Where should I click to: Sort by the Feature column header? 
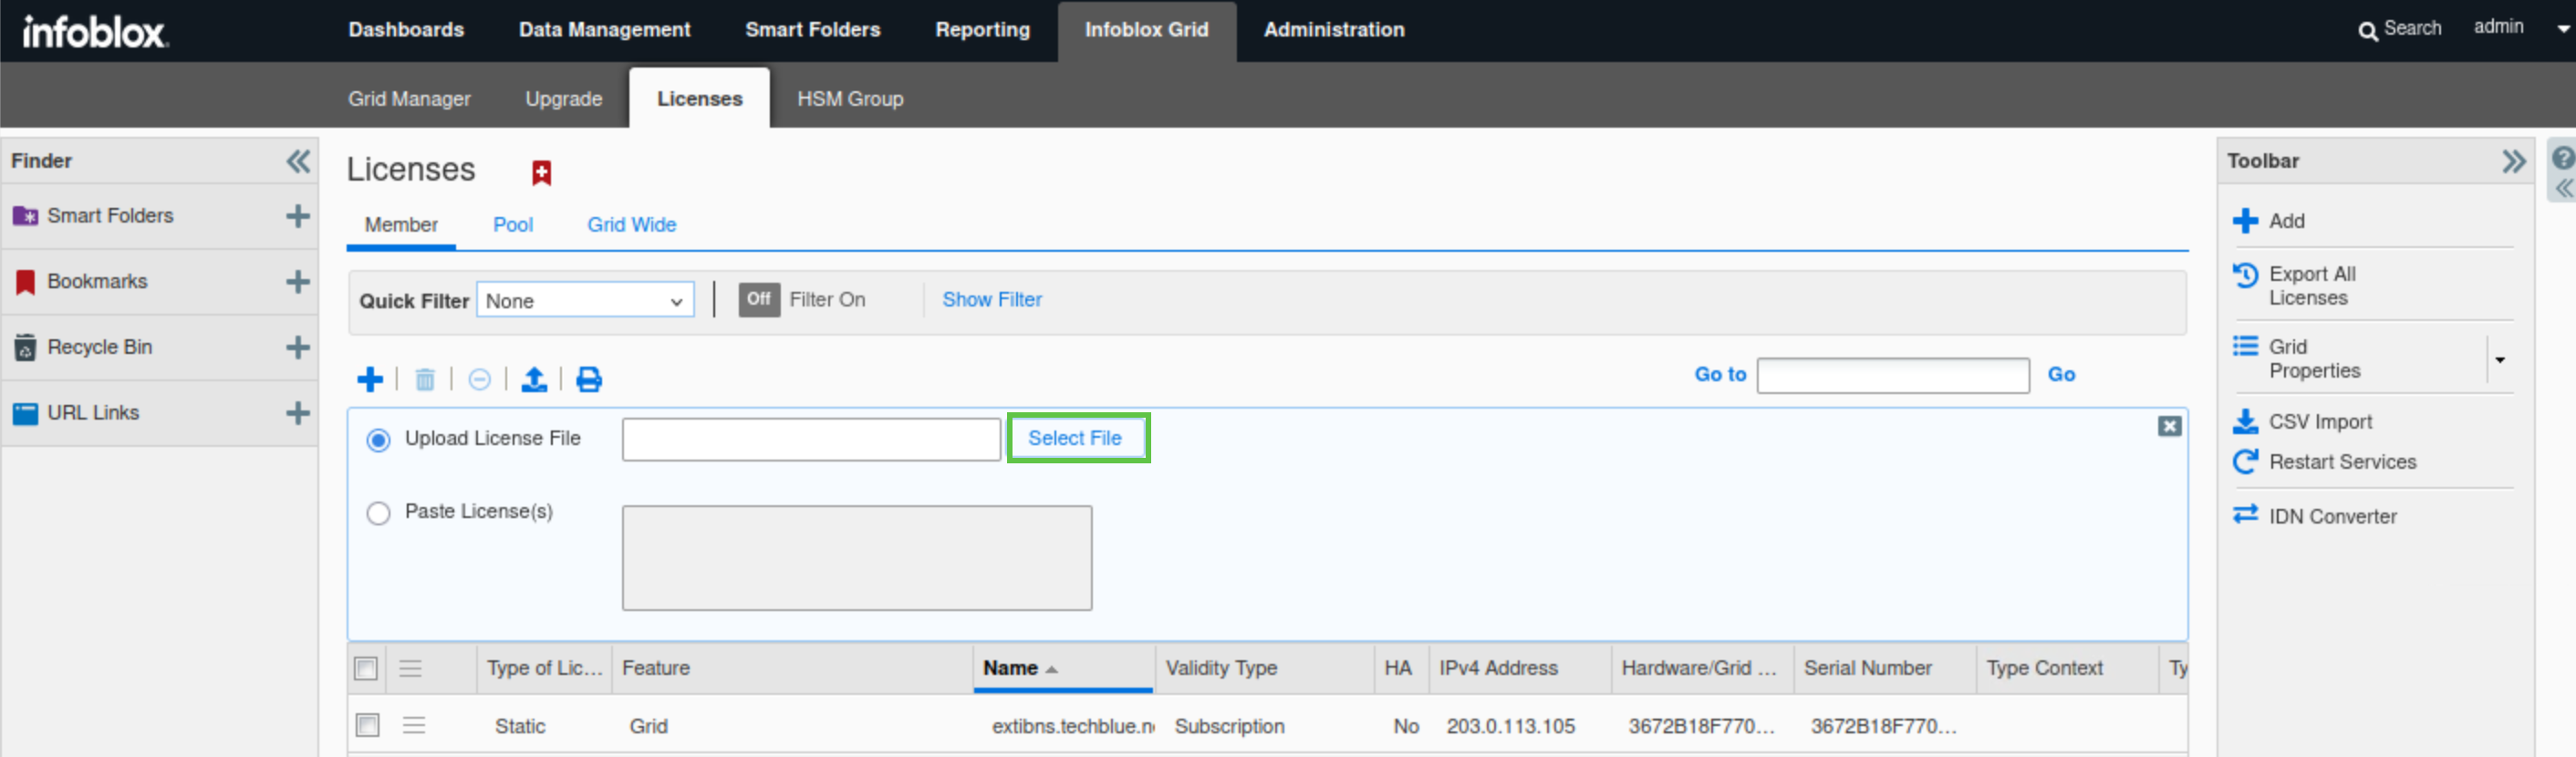pos(792,668)
